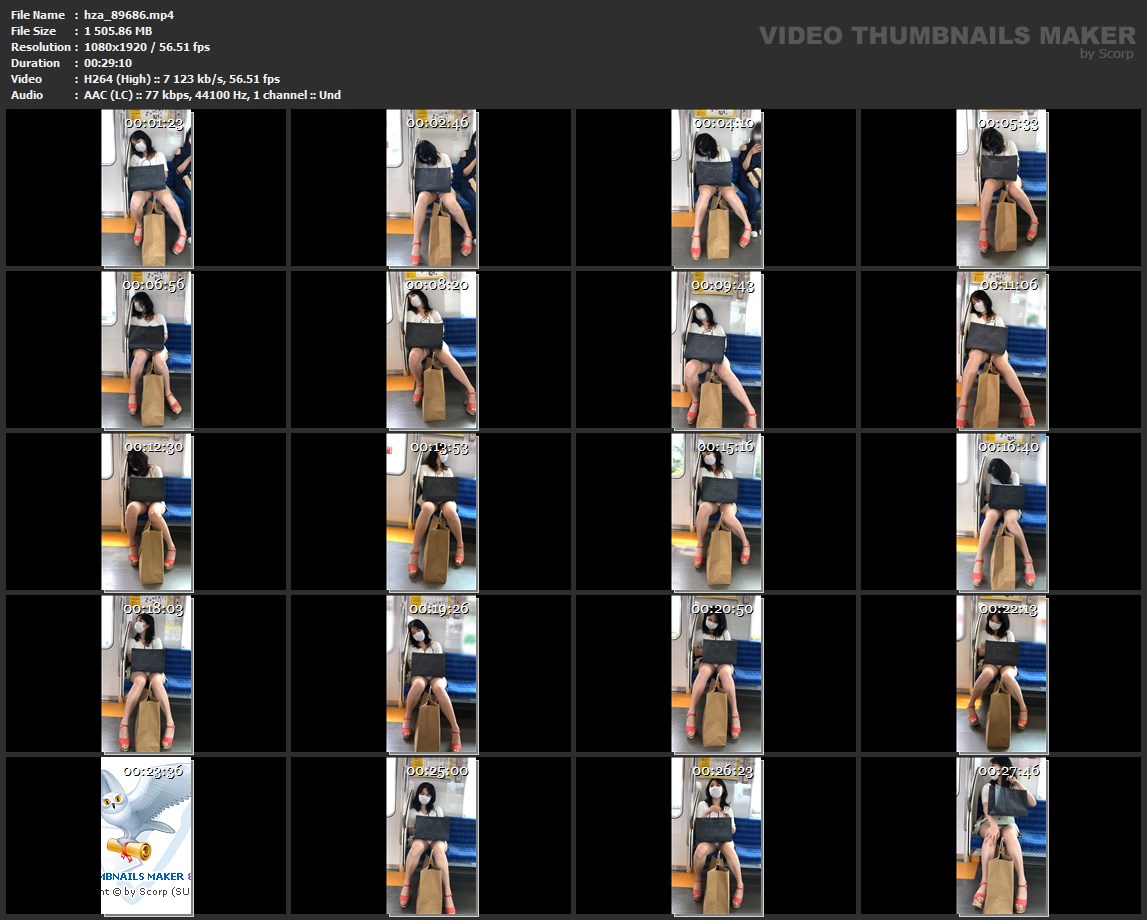Select the thumbnail stamped 00:02:46
The image size is (1147, 920).
(432, 188)
